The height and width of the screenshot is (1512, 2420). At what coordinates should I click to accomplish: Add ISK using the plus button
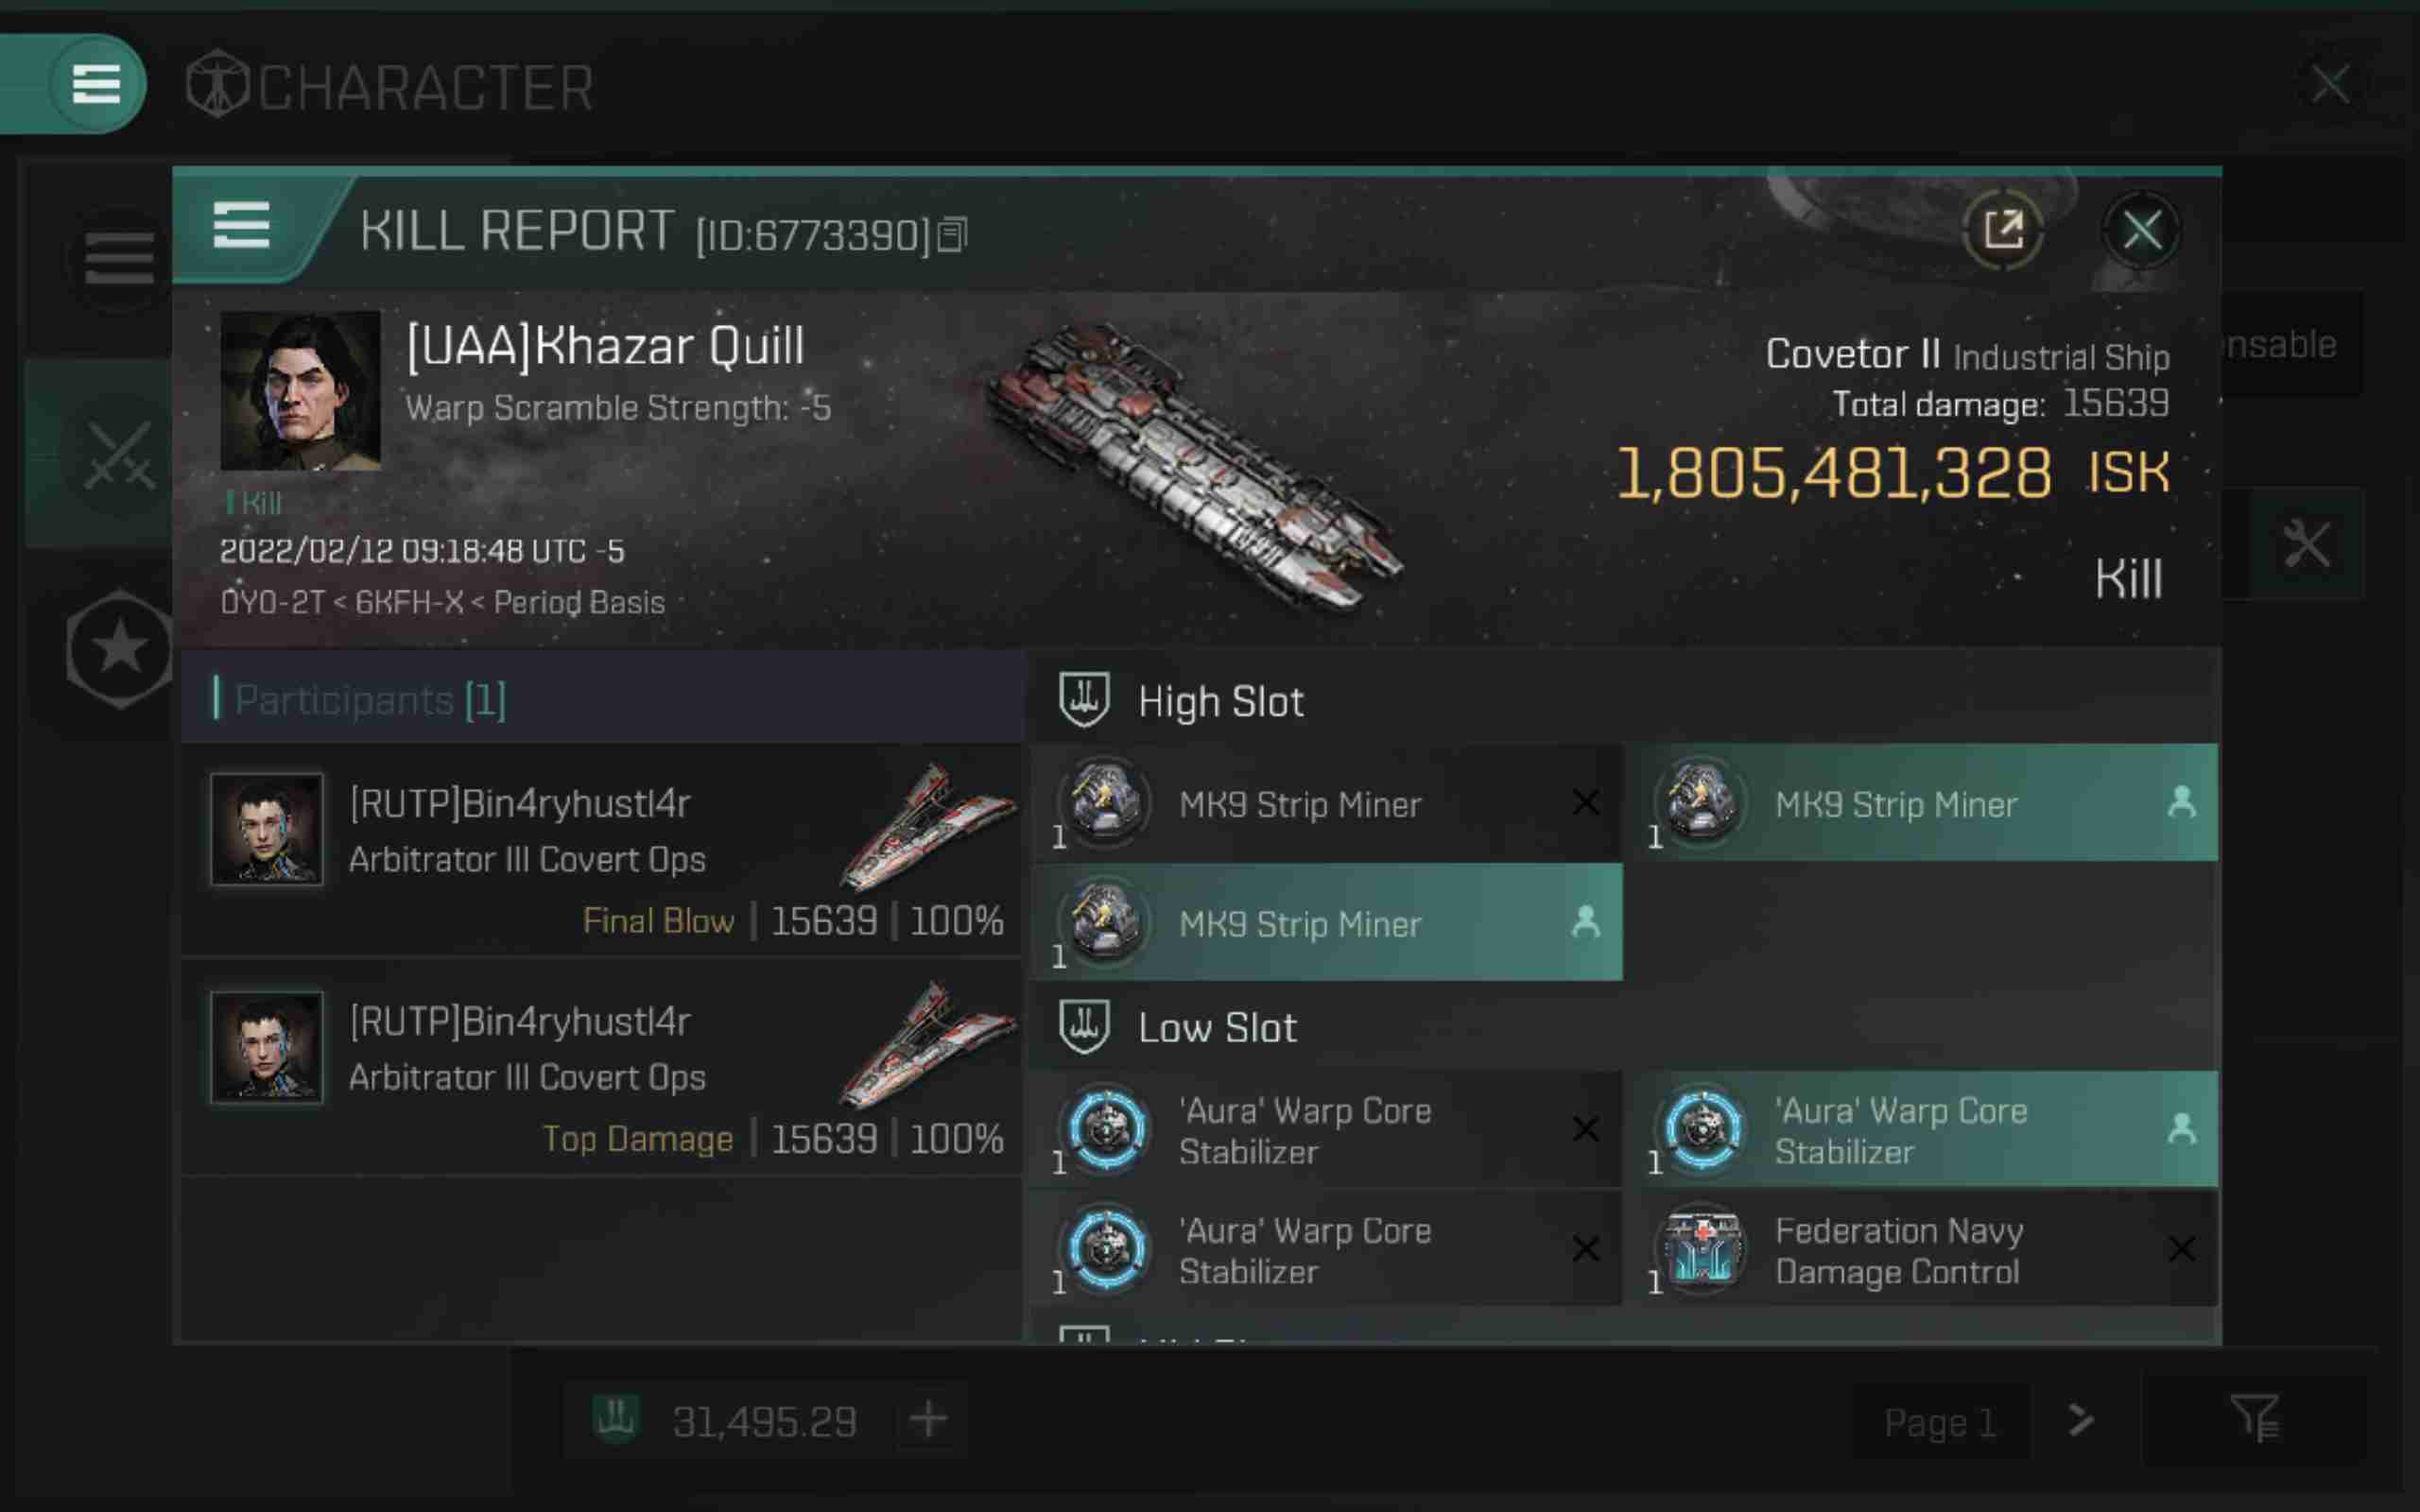[x=927, y=1419]
